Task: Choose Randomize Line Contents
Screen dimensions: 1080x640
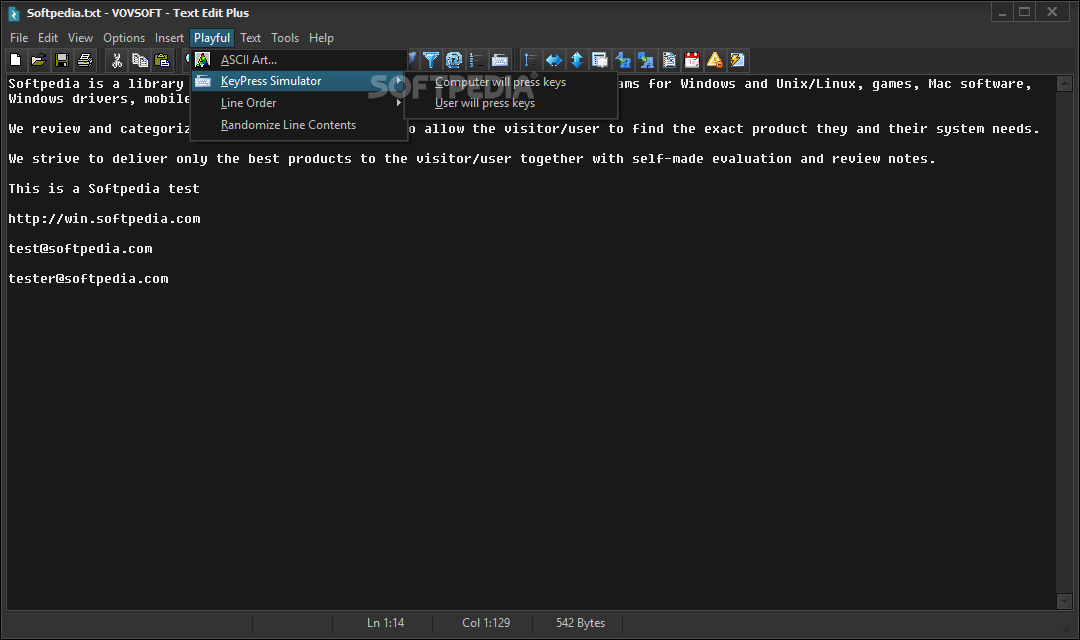Action: (299, 125)
